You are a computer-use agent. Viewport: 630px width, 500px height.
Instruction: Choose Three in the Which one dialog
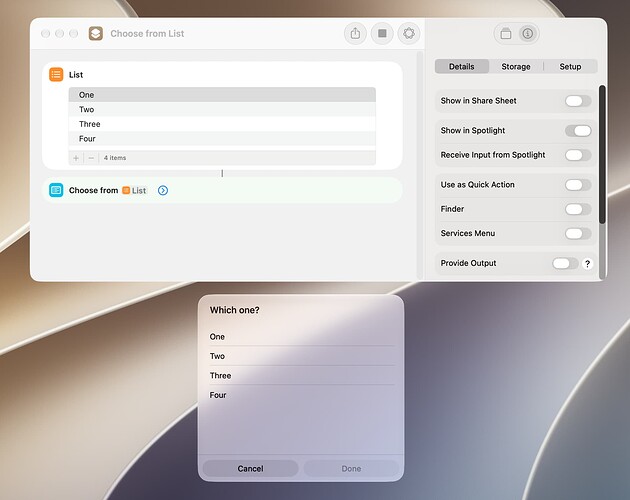click(302, 375)
